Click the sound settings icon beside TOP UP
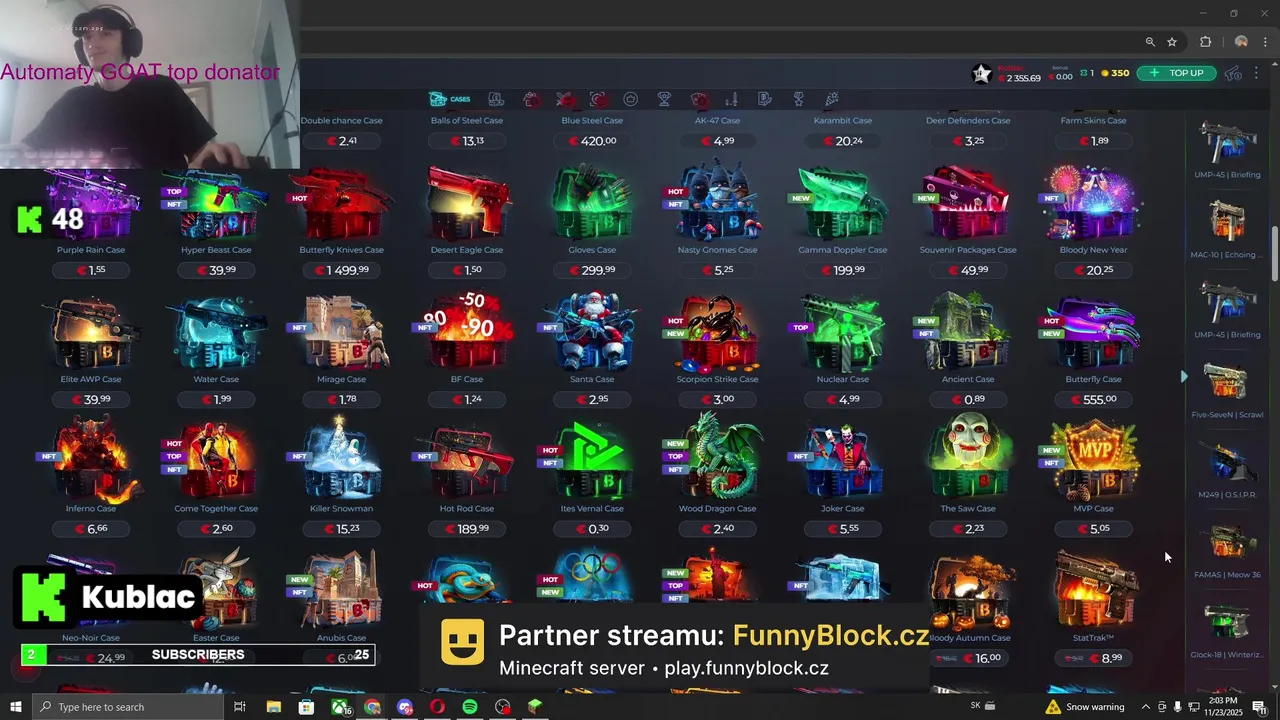 click(1233, 73)
